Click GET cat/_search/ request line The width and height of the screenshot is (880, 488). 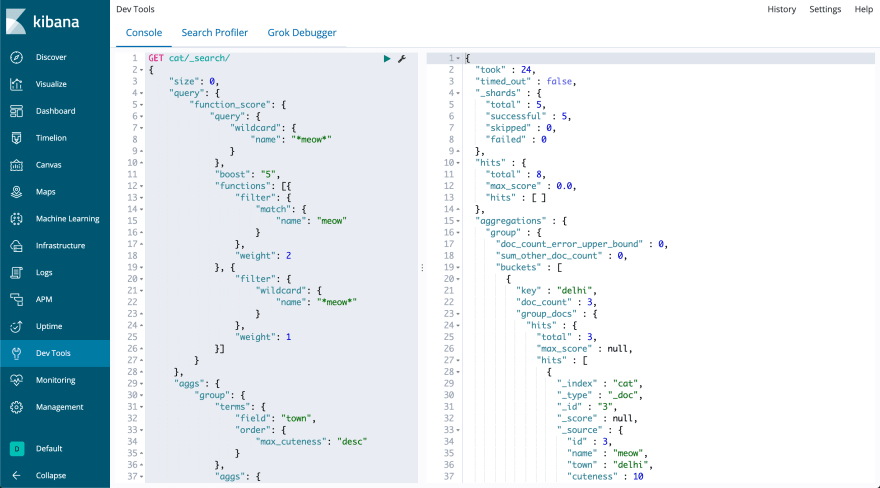pos(189,58)
